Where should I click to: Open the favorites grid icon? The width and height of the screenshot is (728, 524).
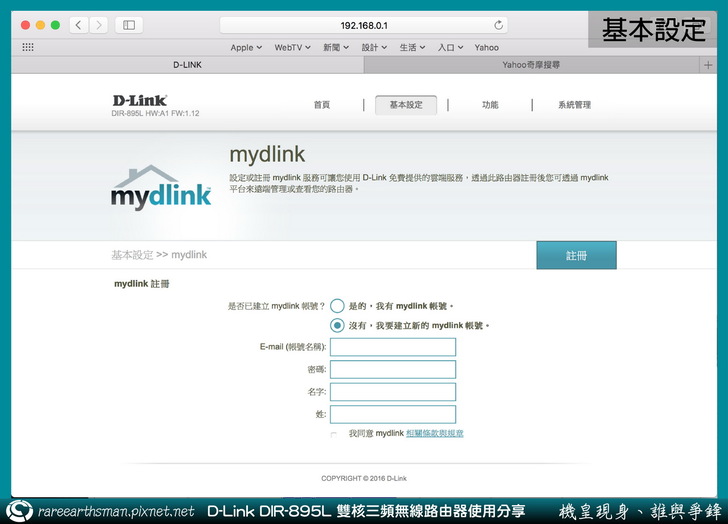[x=28, y=47]
